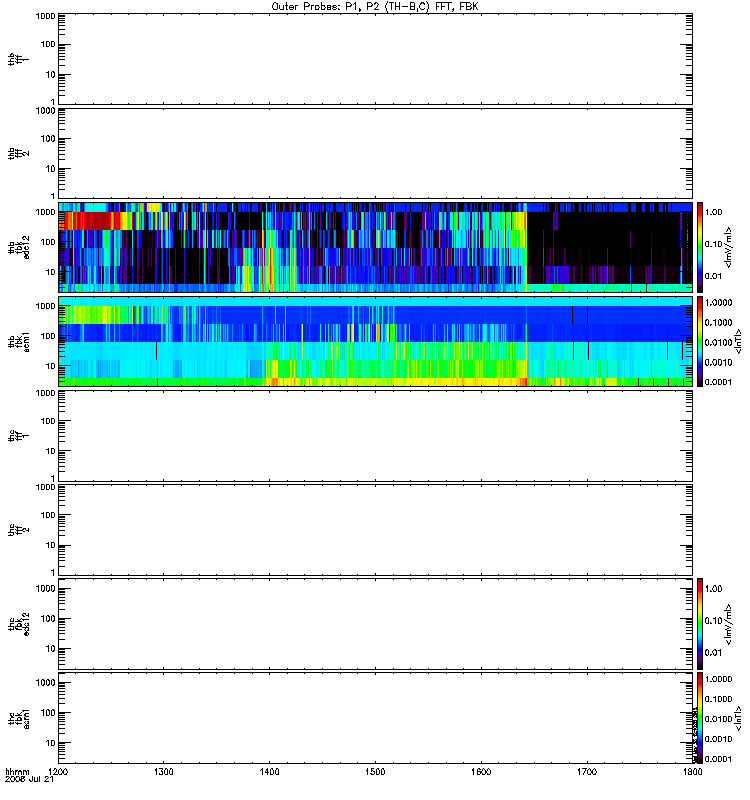Click '0.0100' on the thb scm1 color scale

tap(718, 342)
